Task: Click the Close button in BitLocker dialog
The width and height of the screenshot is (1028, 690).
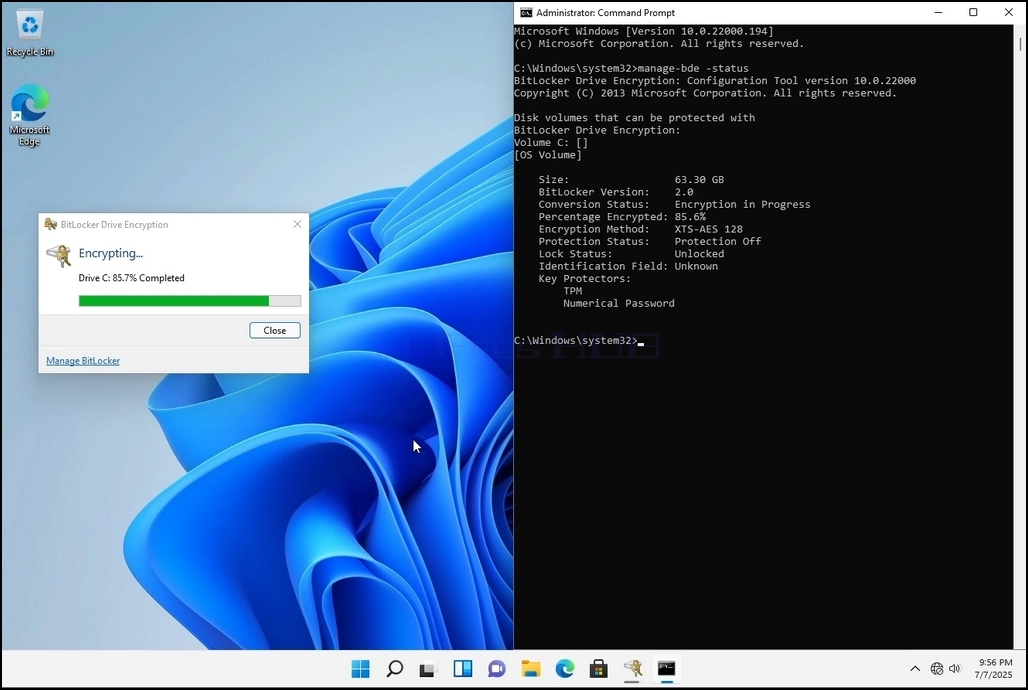Action: coord(275,331)
